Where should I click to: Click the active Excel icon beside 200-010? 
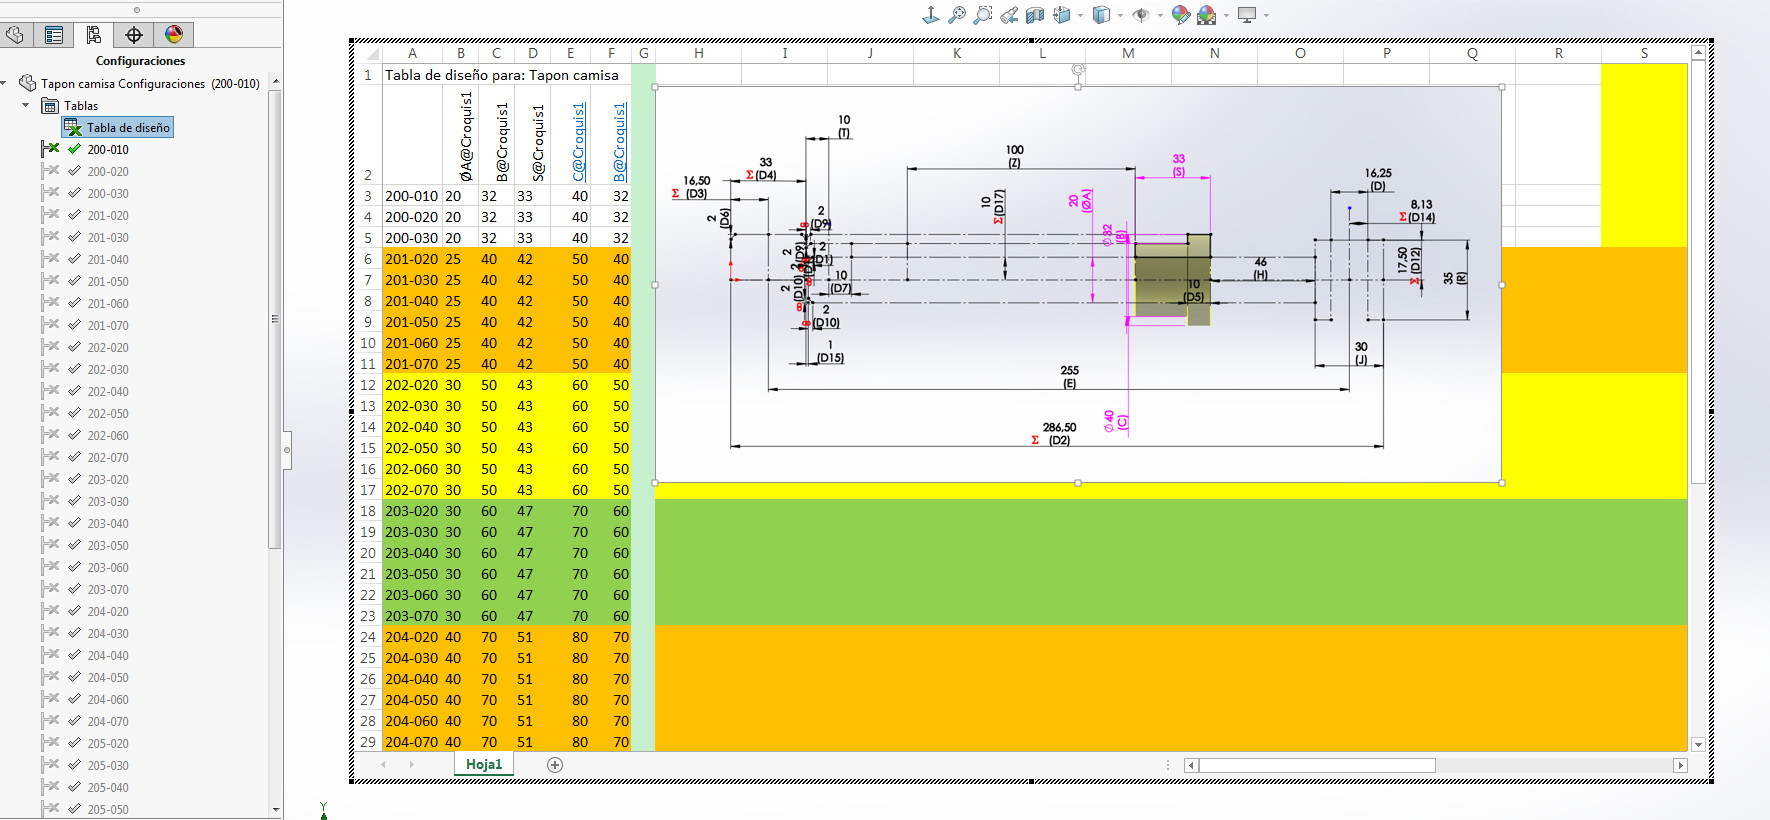(x=51, y=149)
